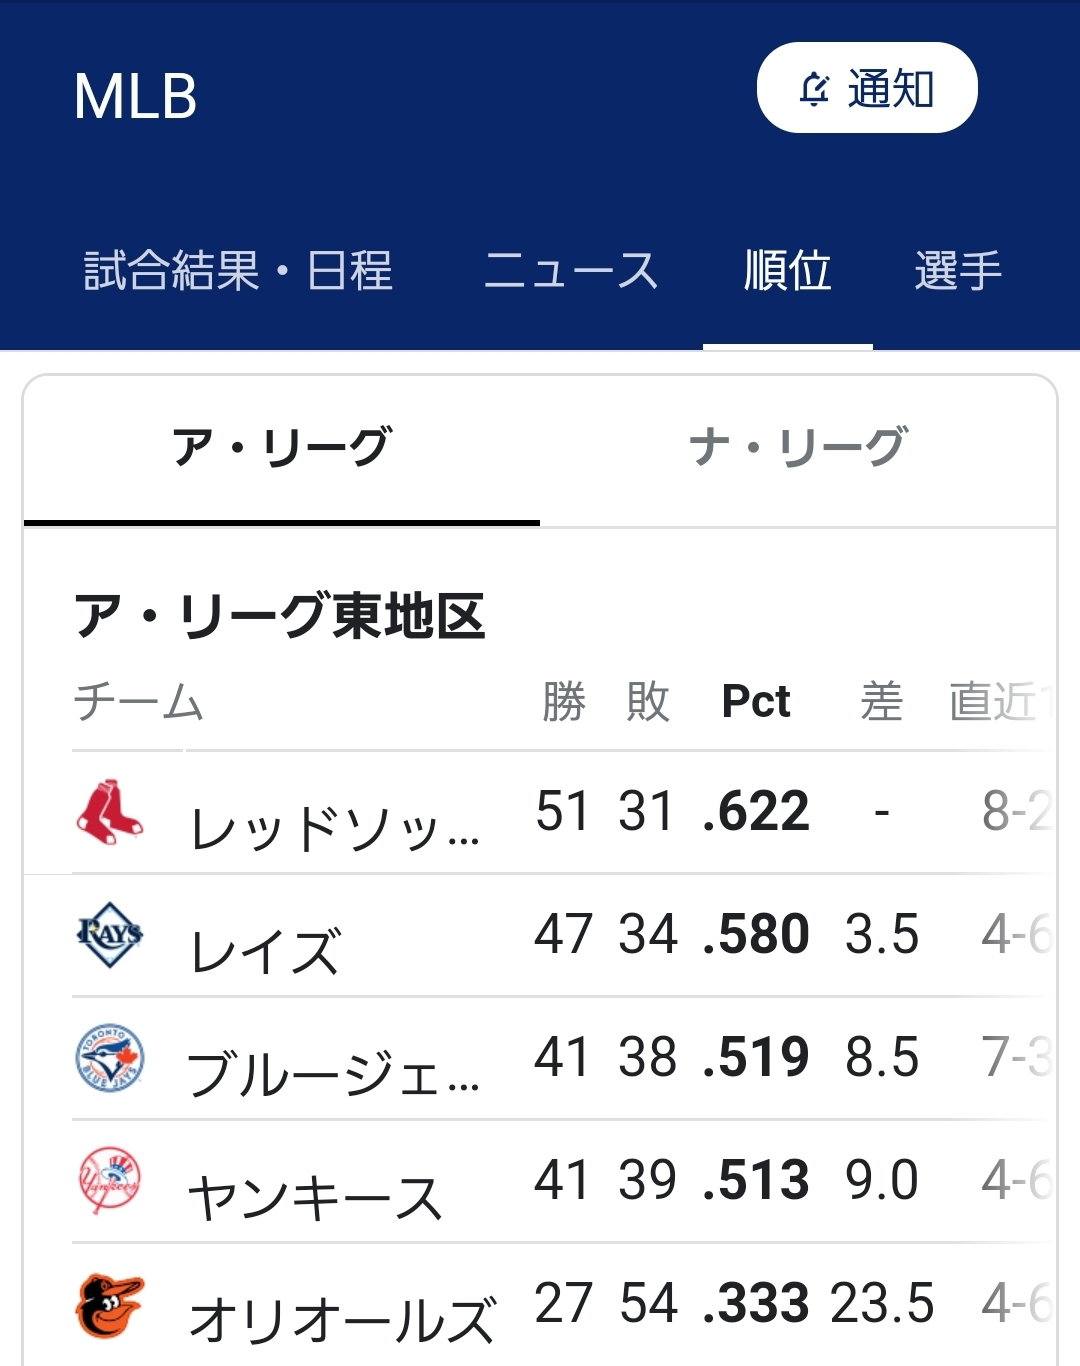Tap the Orioles team logo
1080x1366 pixels.
click(110, 1305)
